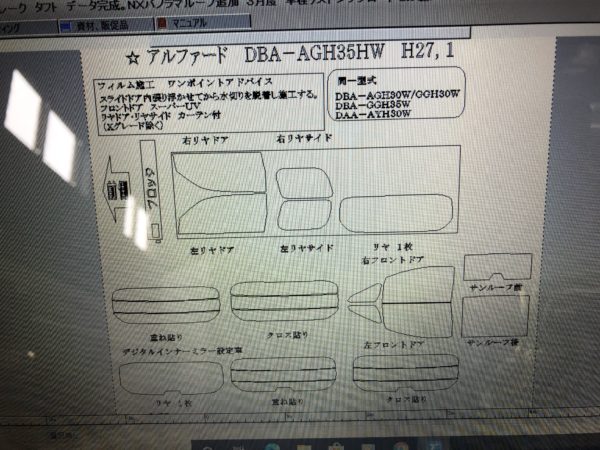This screenshot has height=450, width=600.
Task: Click the デジタルインナーミラー設定車 label
Action: (182, 351)
